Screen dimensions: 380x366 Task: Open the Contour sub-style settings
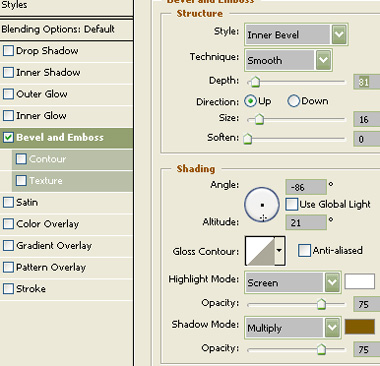(x=47, y=159)
